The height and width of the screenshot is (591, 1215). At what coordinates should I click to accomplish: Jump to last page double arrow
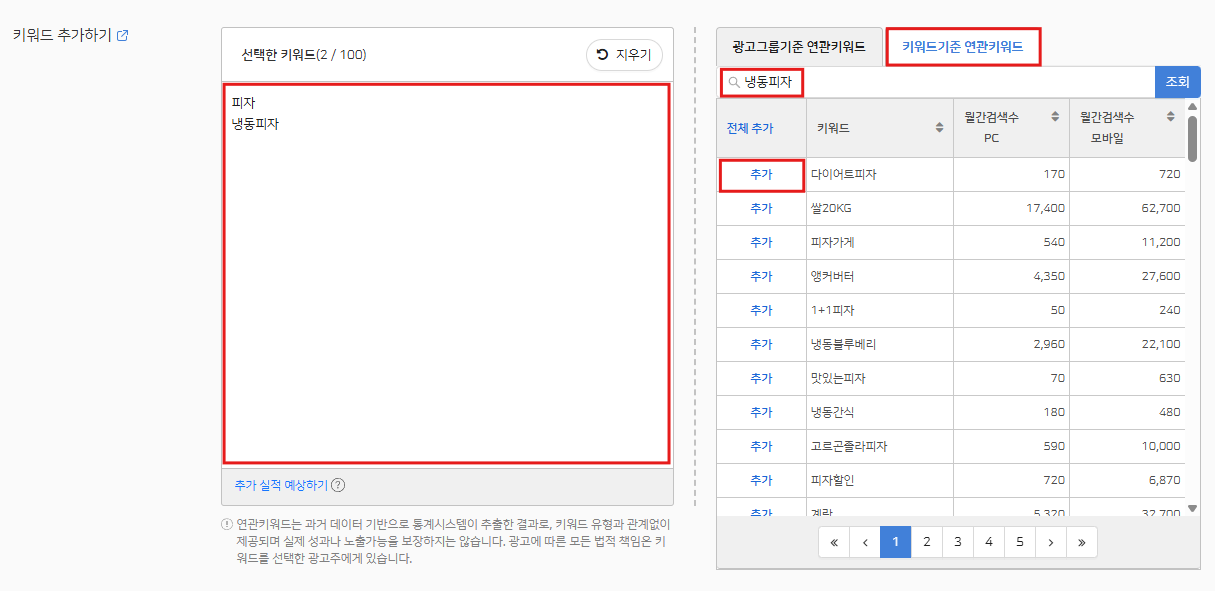point(1081,542)
